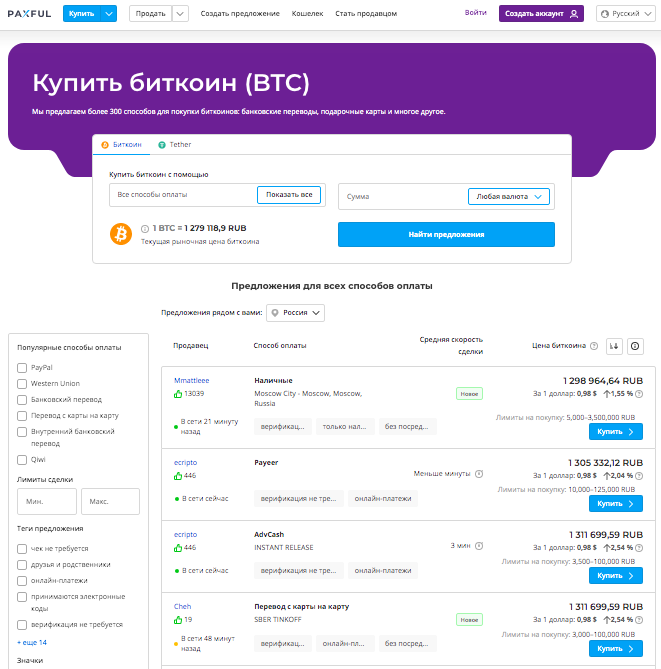Expand the 'Россия' location dropdown
This screenshot has height=669, width=661.
pyautogui.click(x=295, y=313)
